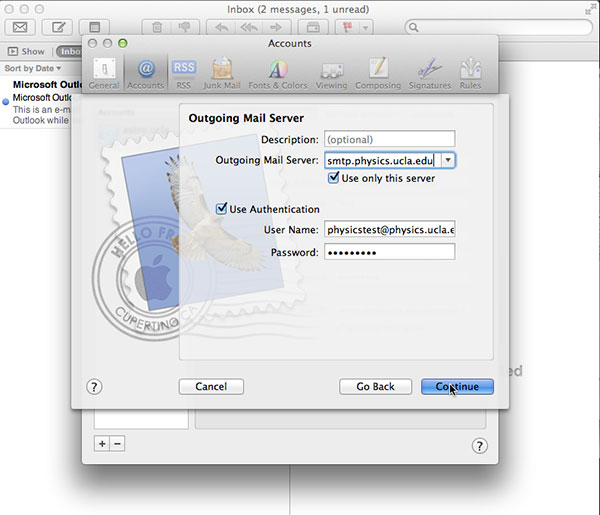Image resolution: width=600 pixels, height=515 pixels.
Task: Click the note icon in Mail toolbar
Action: click(95, 27)
